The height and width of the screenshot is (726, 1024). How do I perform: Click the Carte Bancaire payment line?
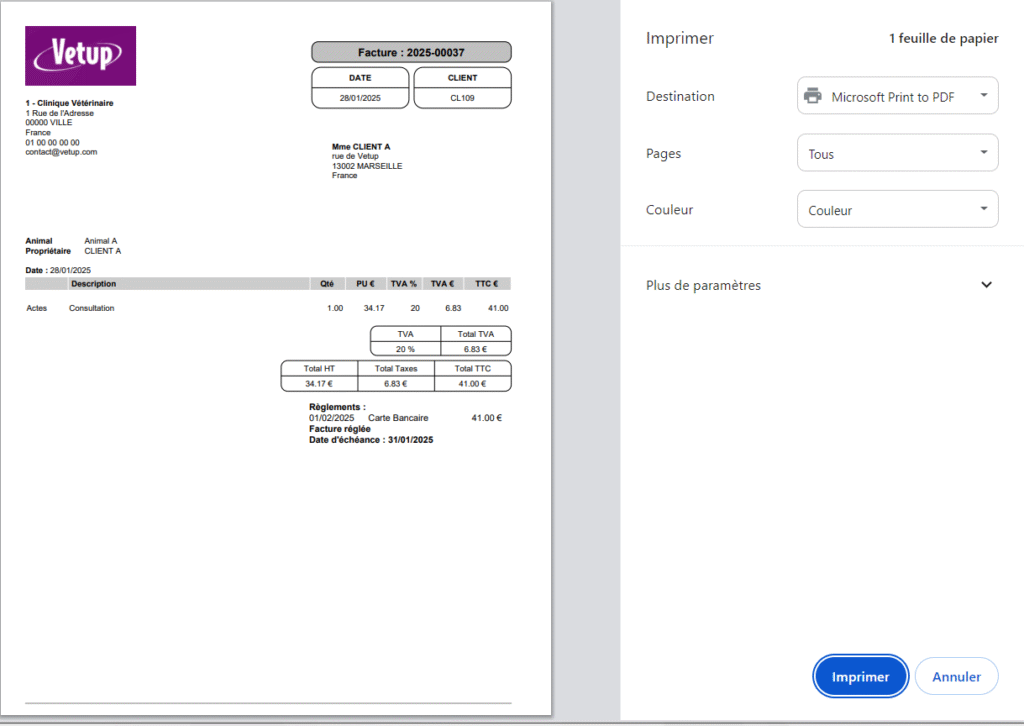(x=398, y=418)
